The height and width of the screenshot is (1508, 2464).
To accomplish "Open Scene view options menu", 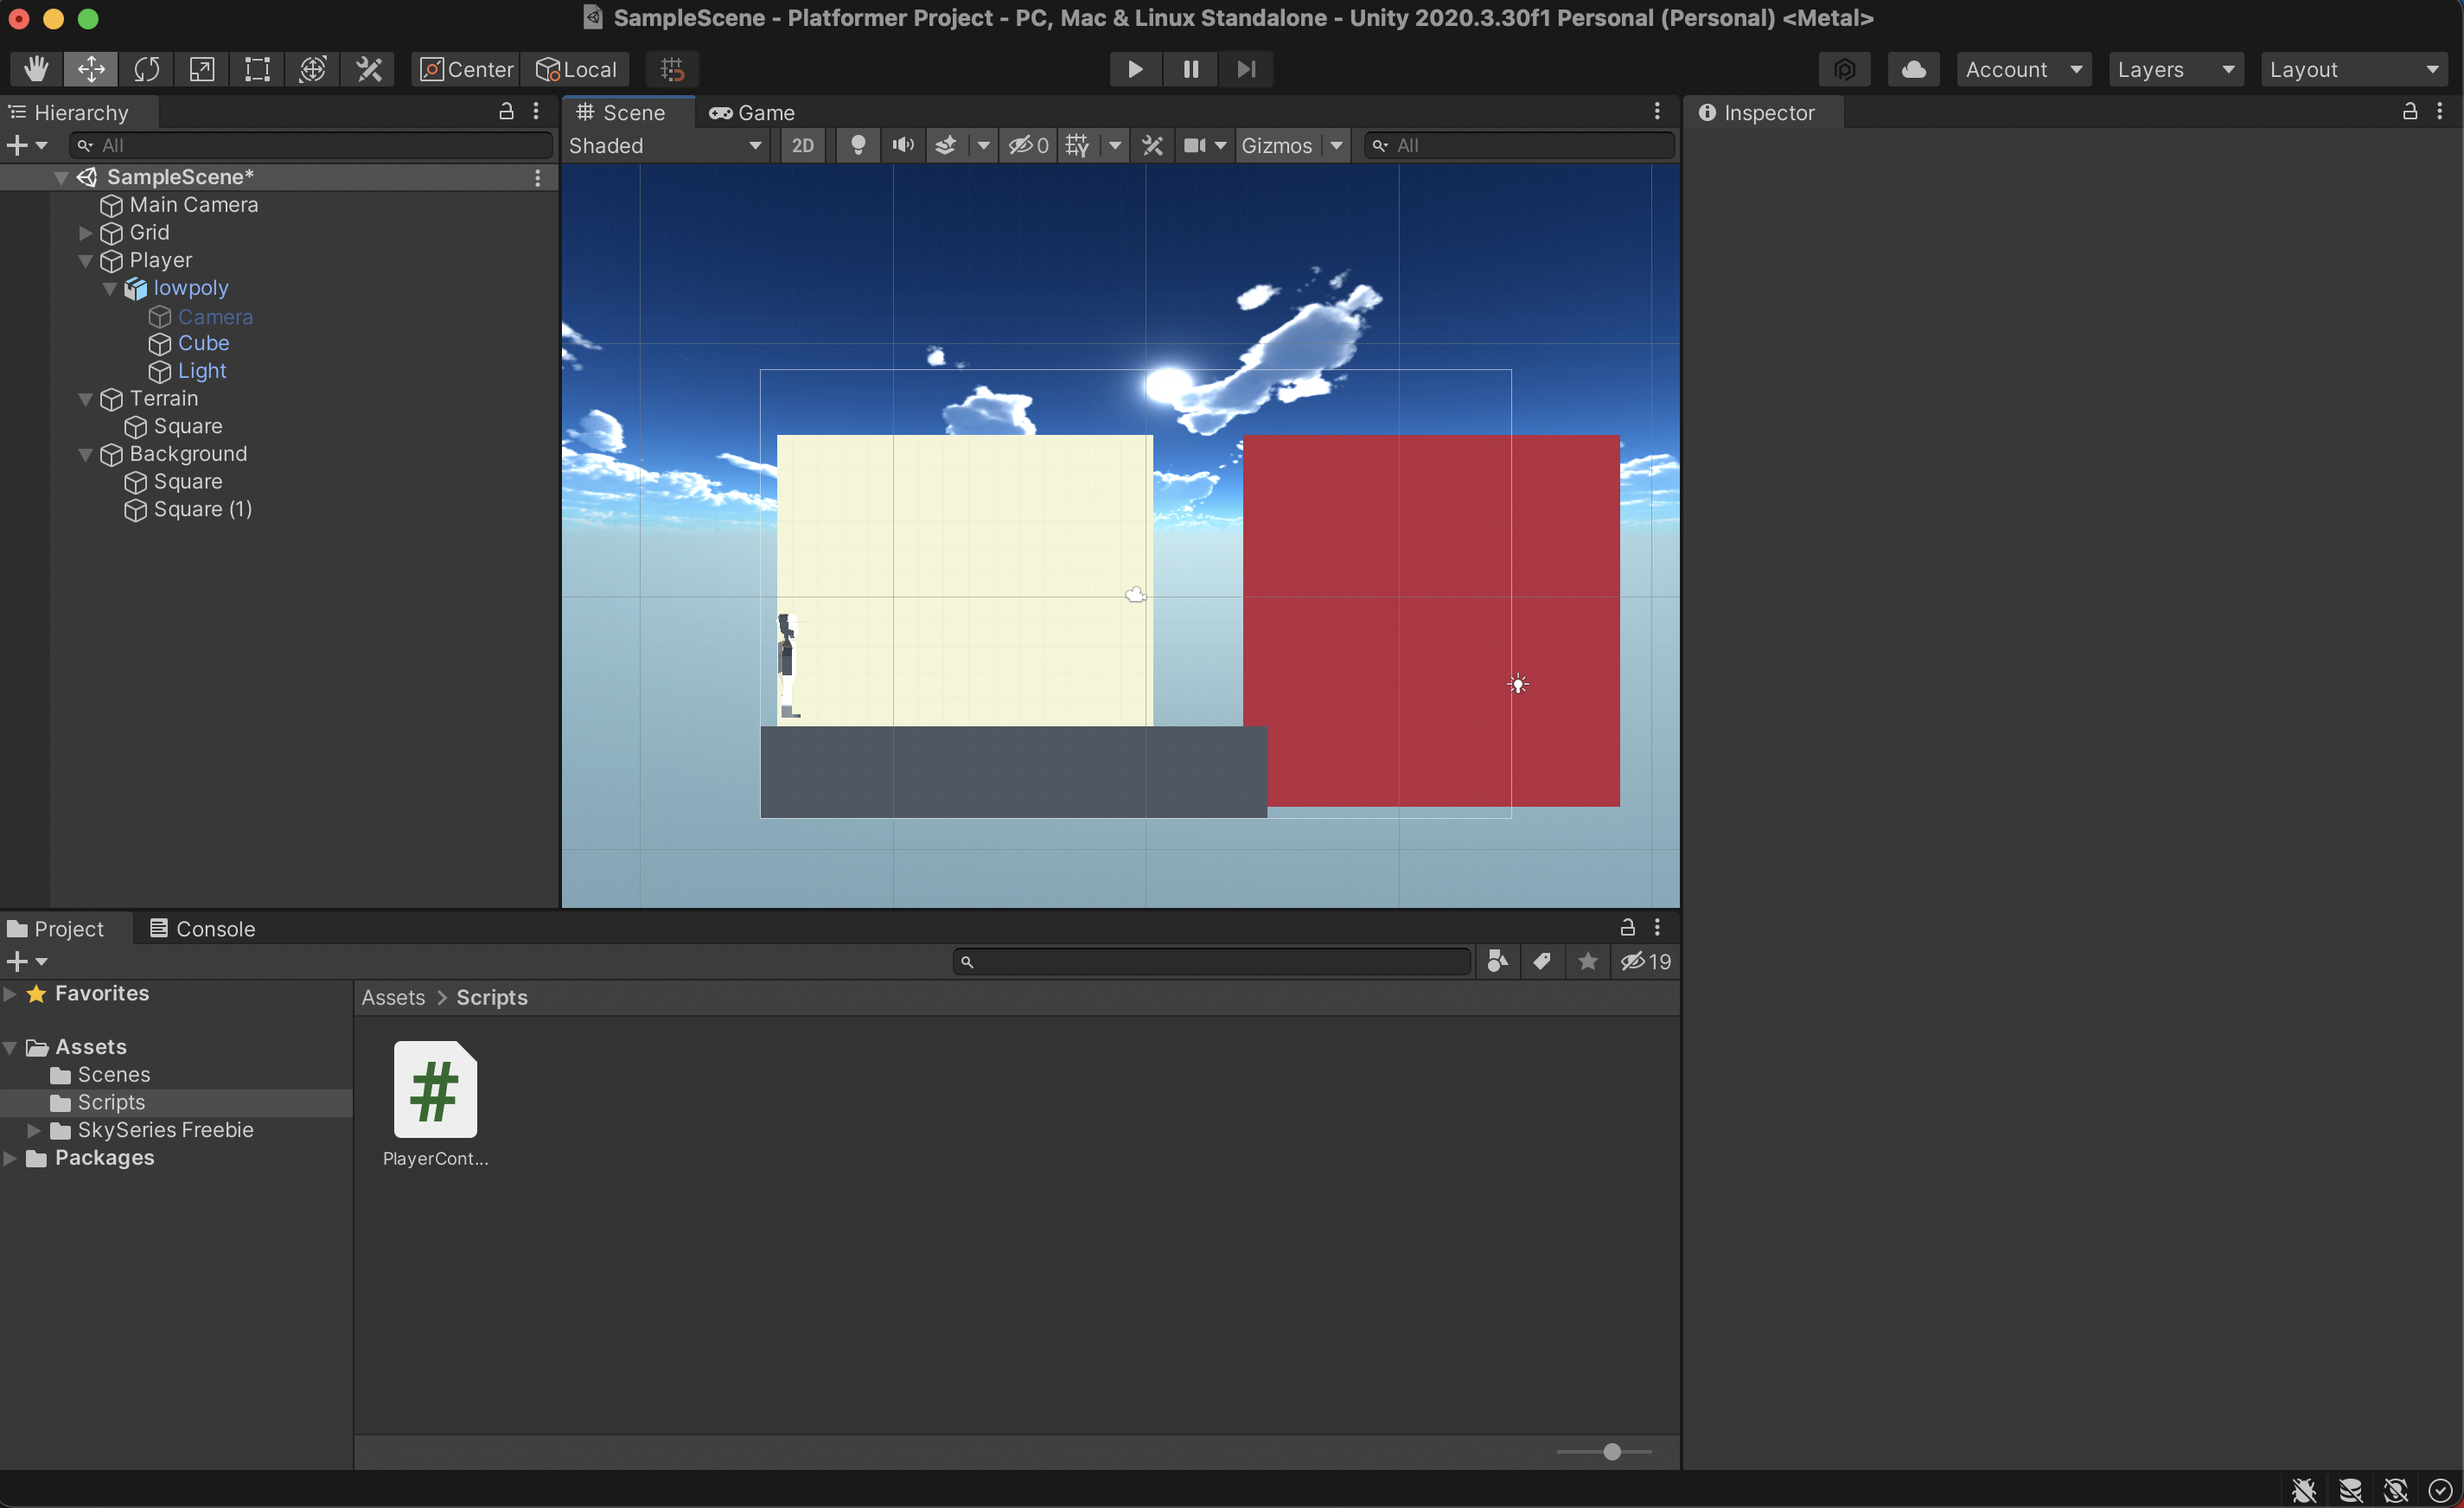I will coord(1657,112).
